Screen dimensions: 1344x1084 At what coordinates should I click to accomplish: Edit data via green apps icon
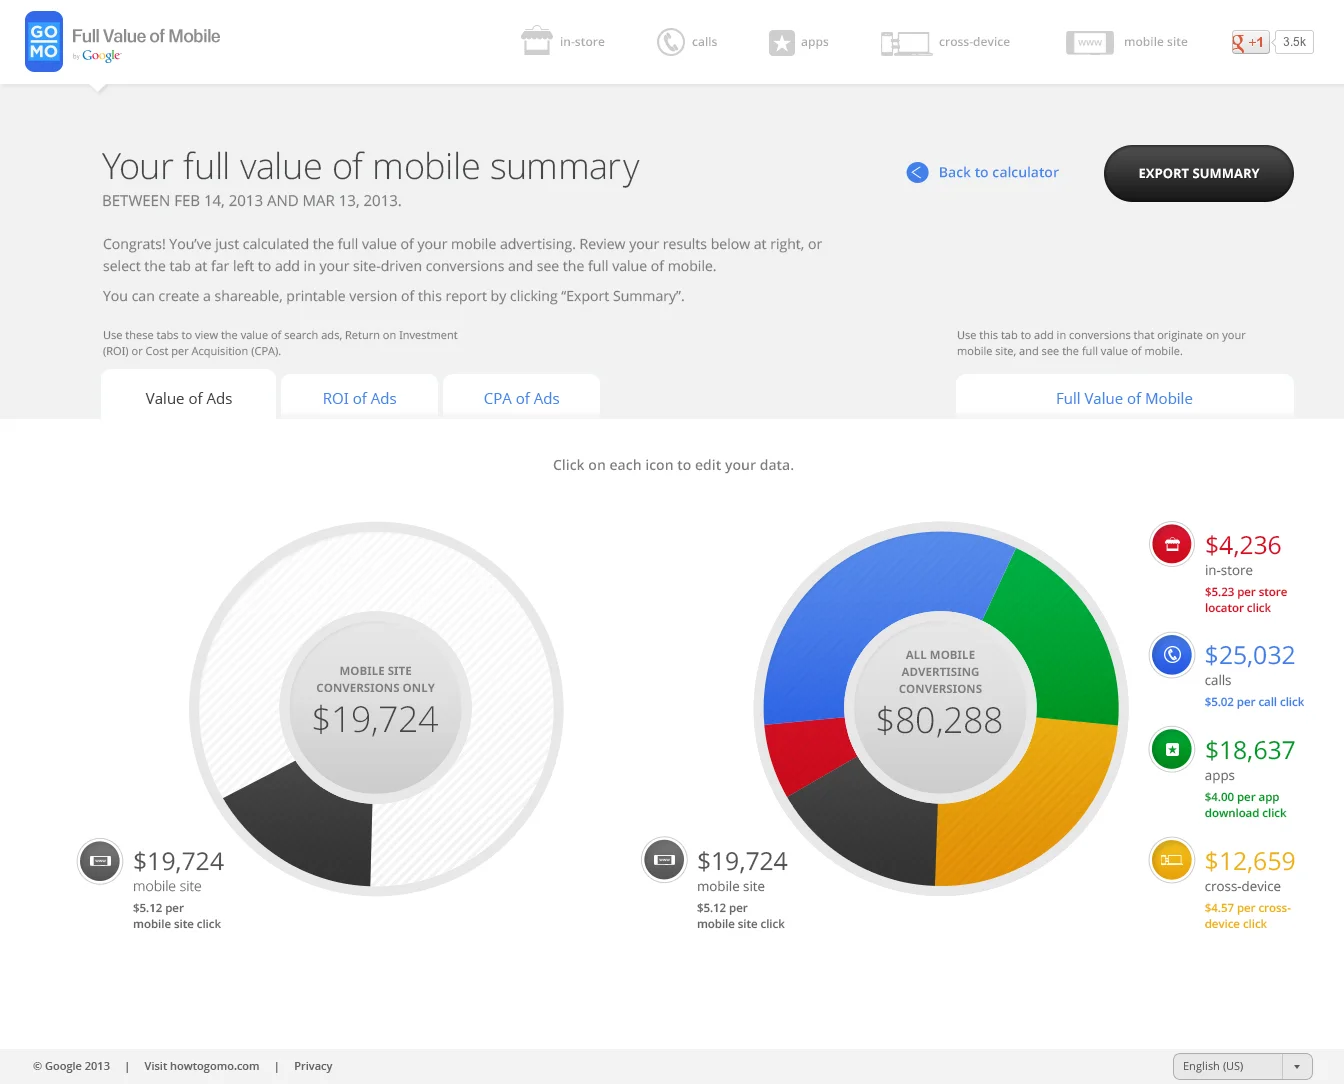coord(1172,750)
